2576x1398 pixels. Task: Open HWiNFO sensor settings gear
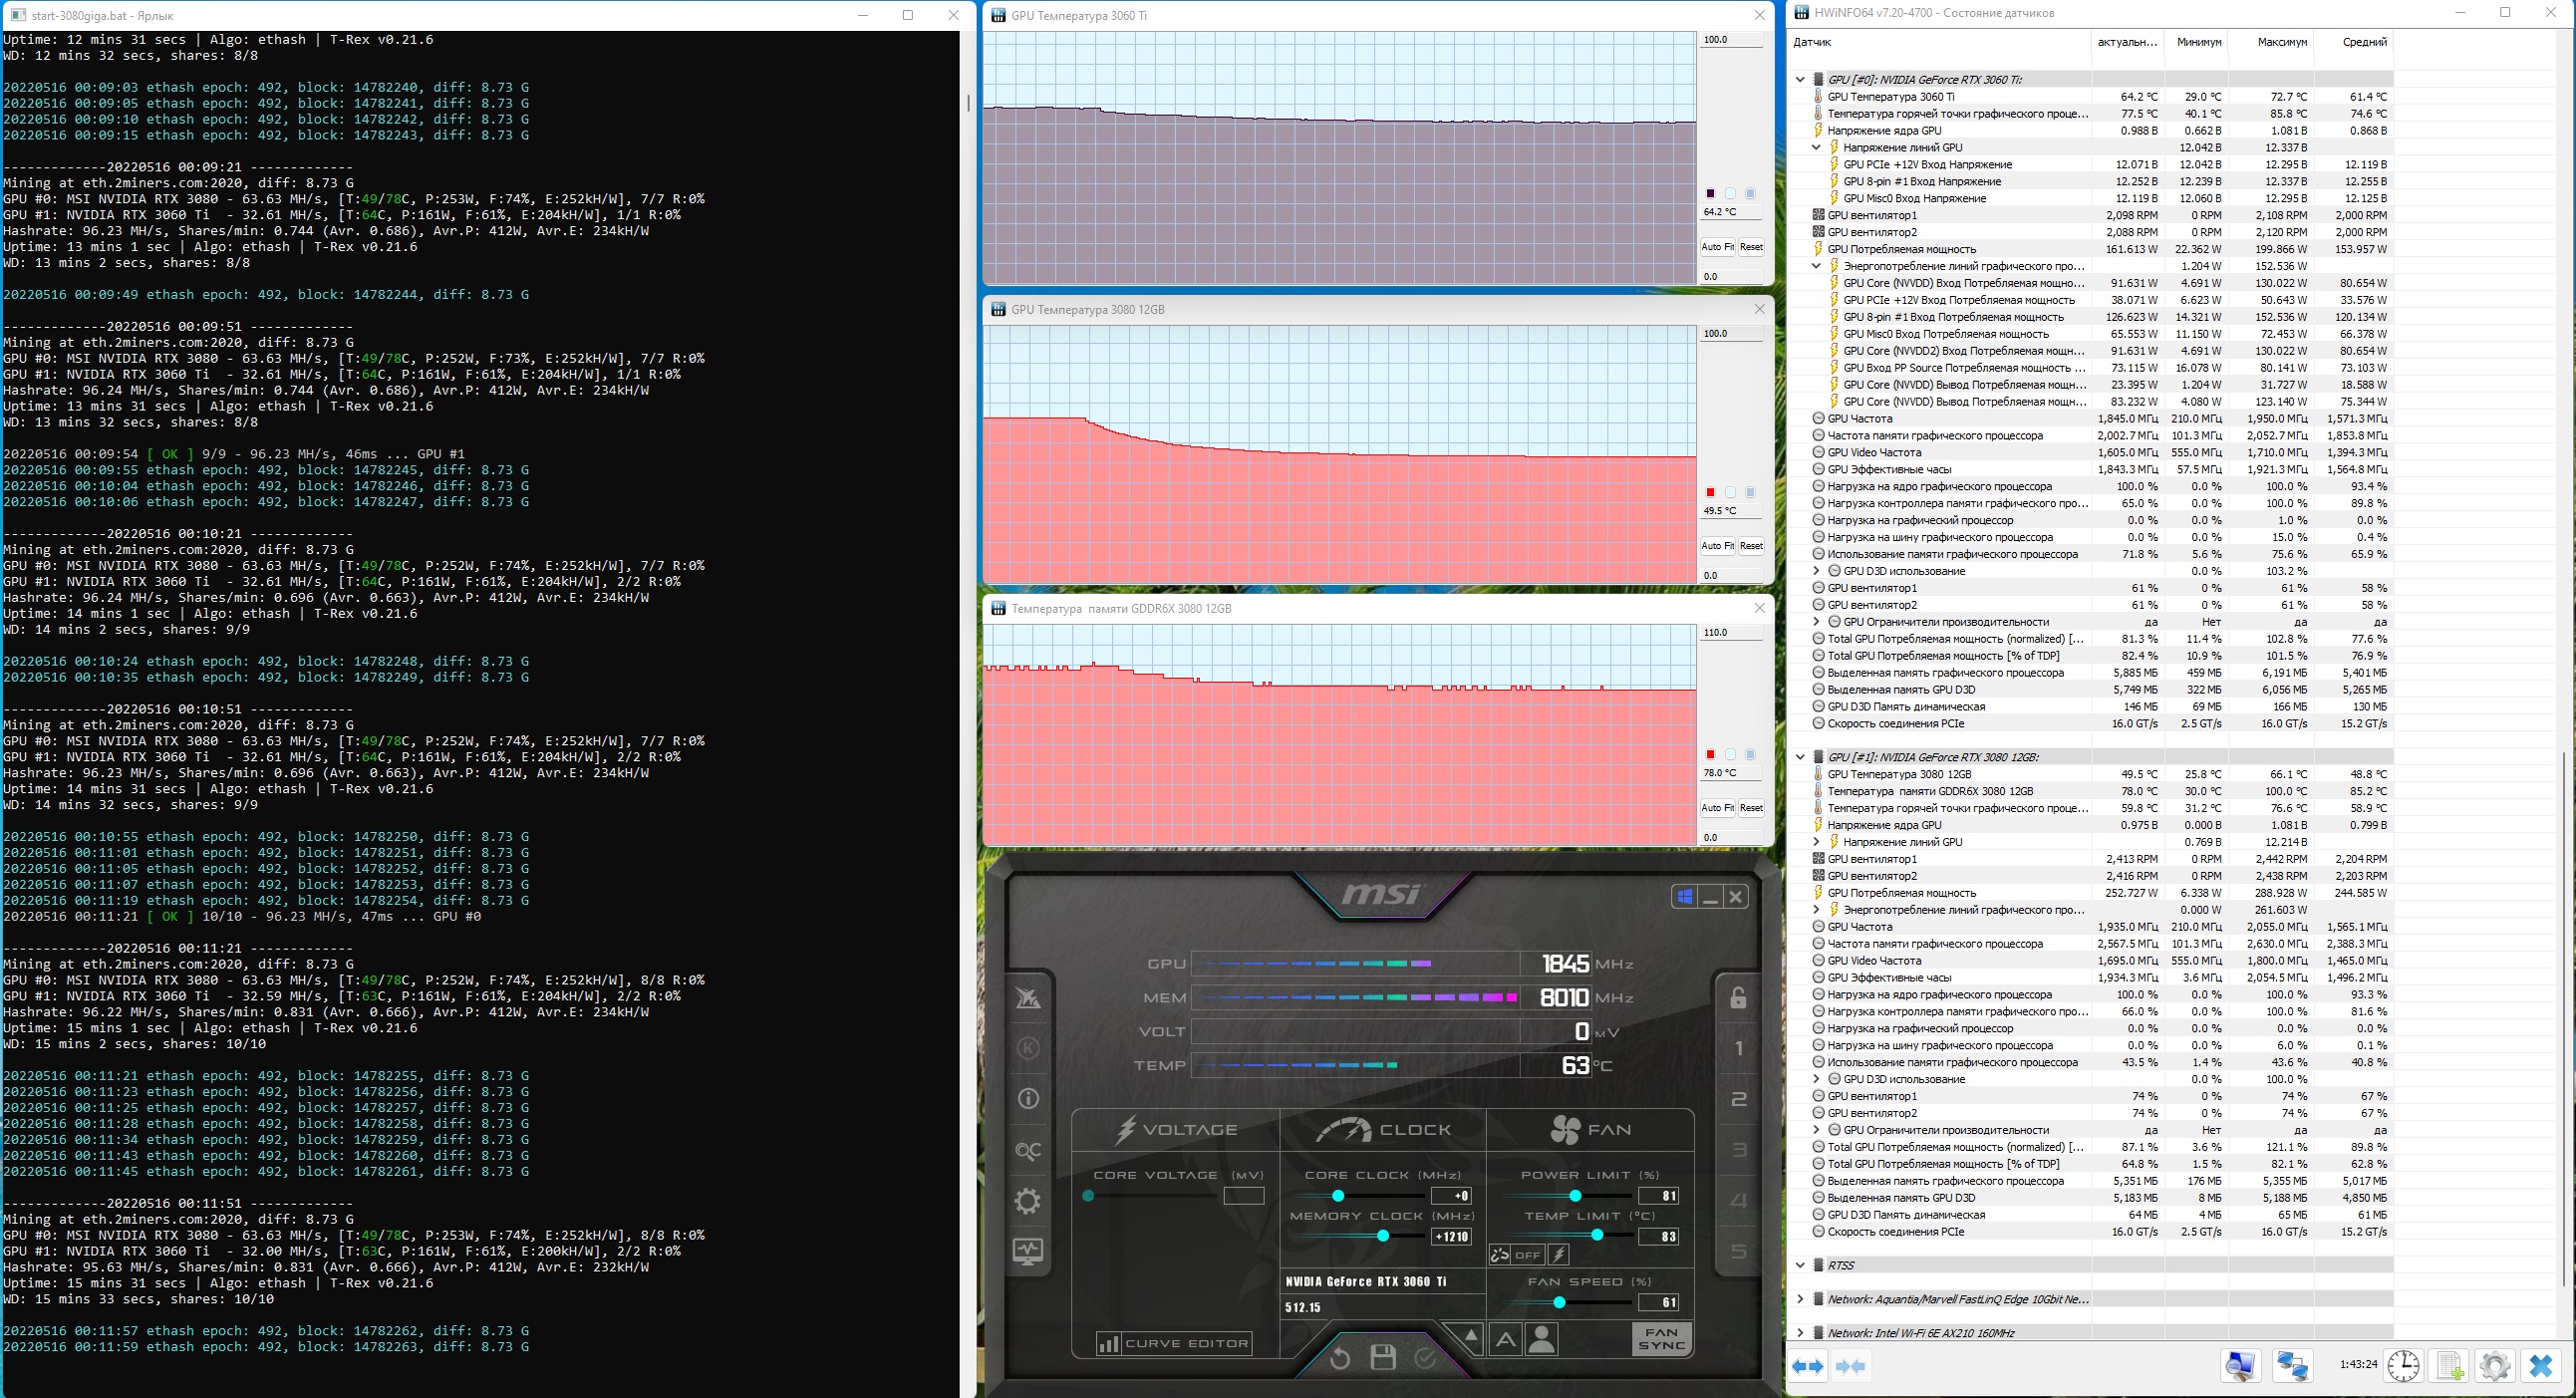coord(2495,1365)
